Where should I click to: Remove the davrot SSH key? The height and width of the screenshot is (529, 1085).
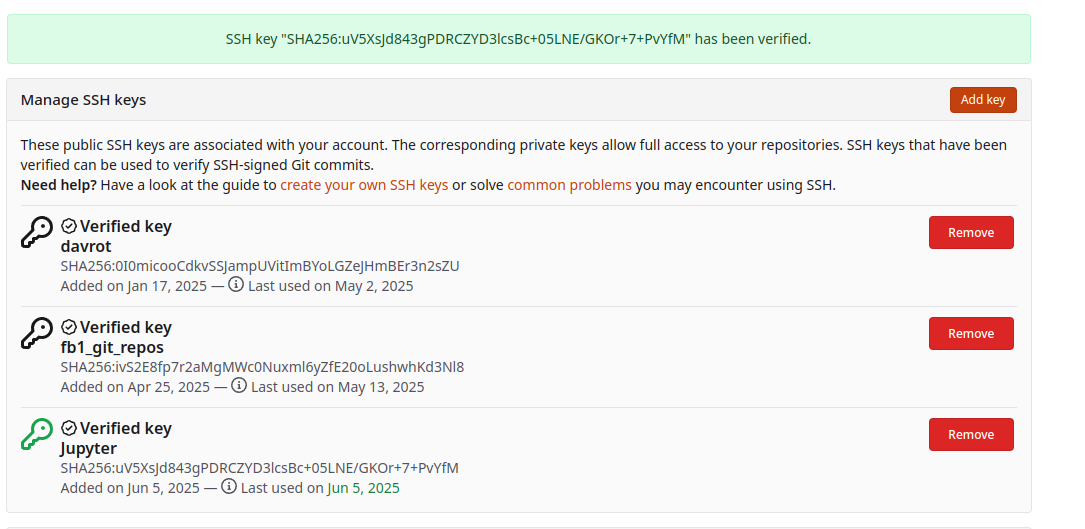coord(971,233)
